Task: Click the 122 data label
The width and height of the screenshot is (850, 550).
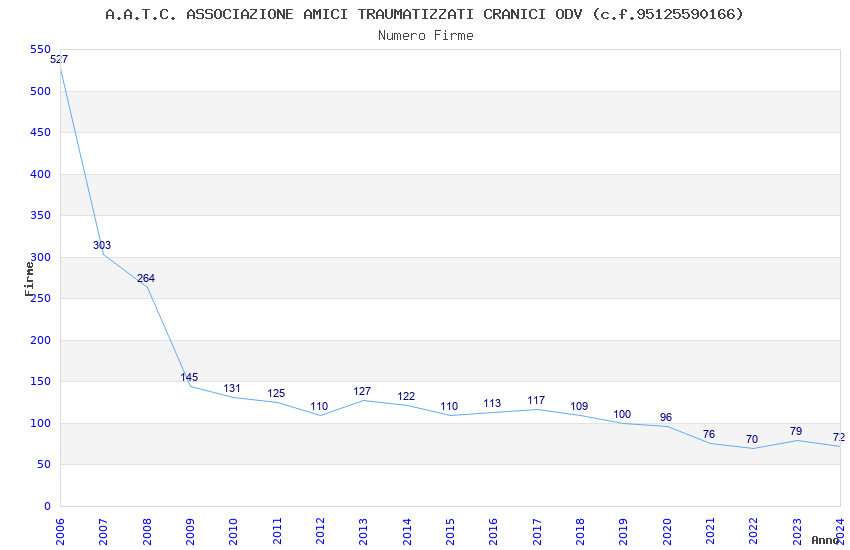Action: [x=406, y=396]
